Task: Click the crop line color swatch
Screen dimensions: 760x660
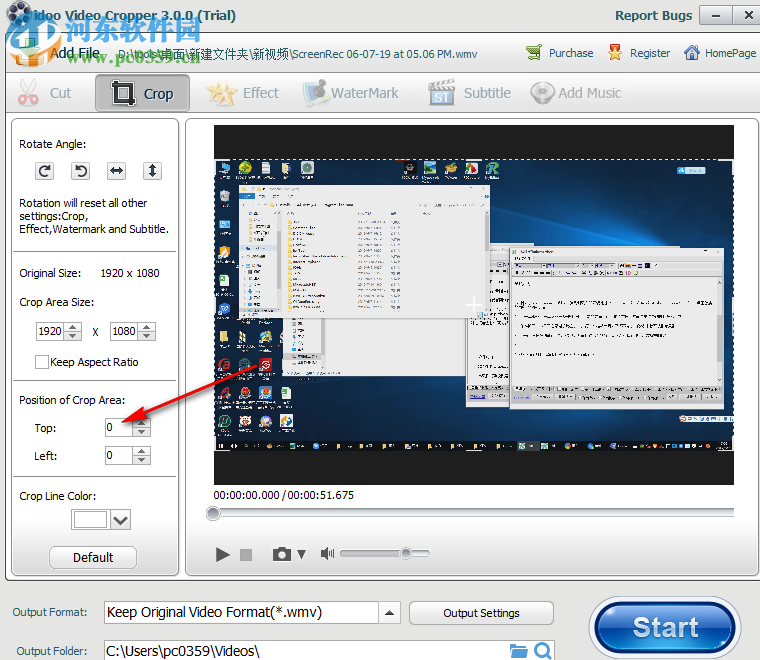Action: tap(90, 519)
